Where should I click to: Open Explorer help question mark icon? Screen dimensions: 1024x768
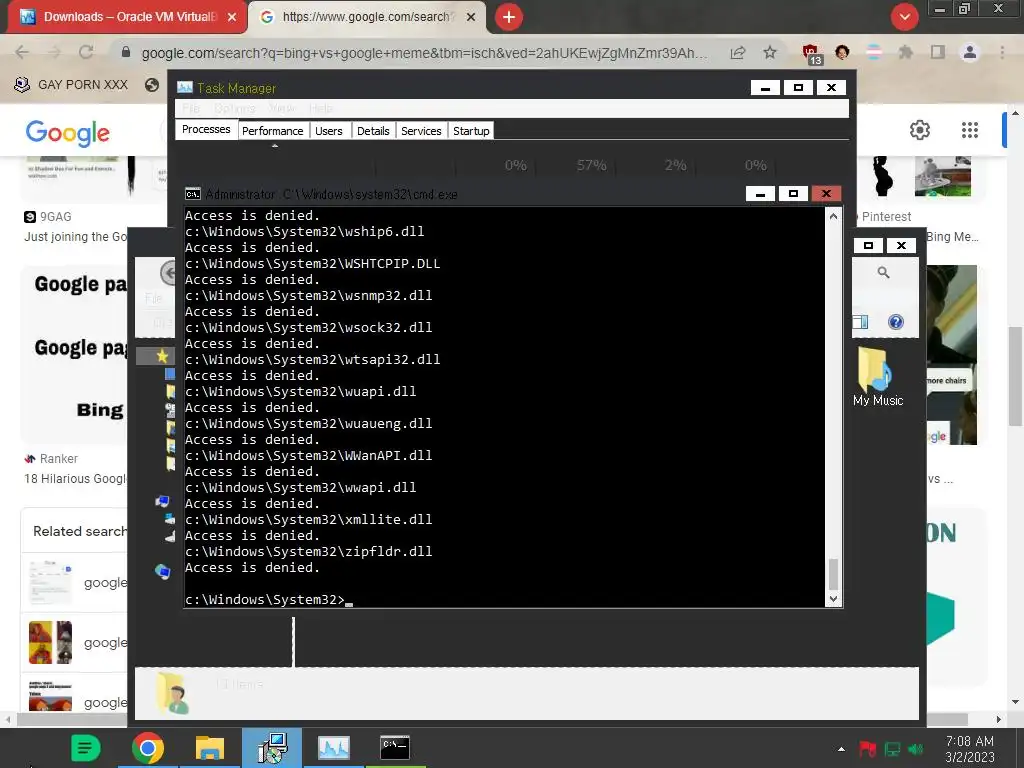(896, 321)
